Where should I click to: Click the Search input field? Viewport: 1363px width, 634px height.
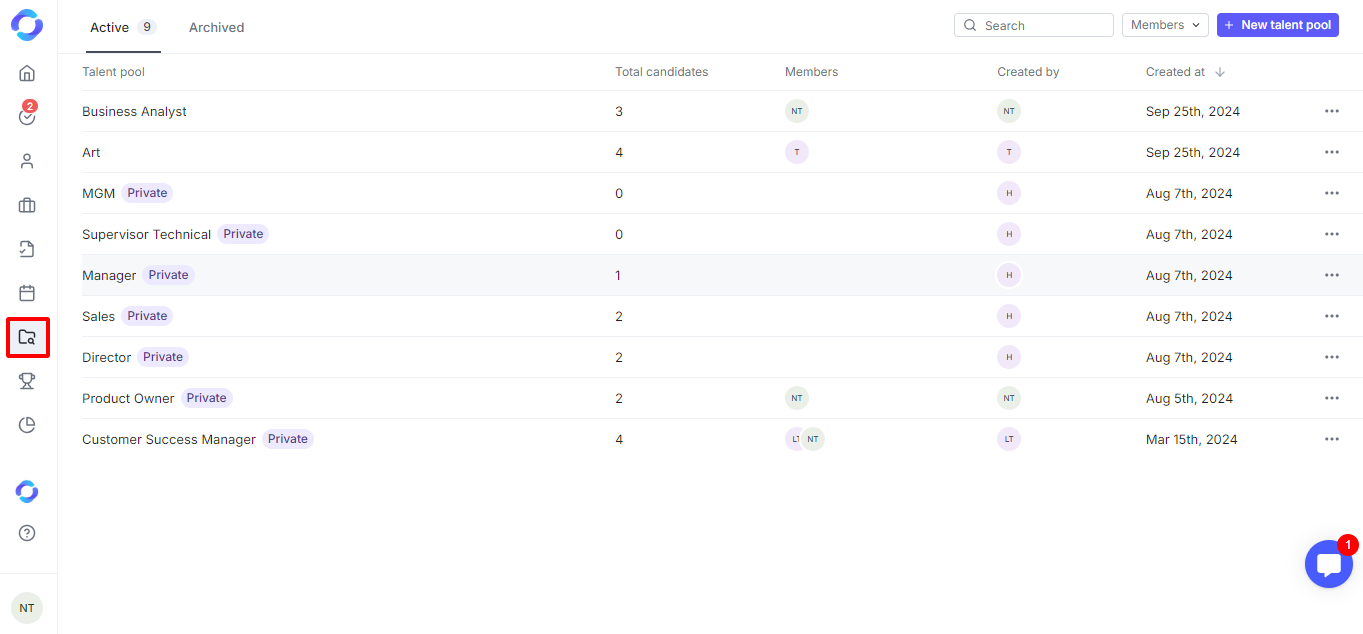point(1040,25)
